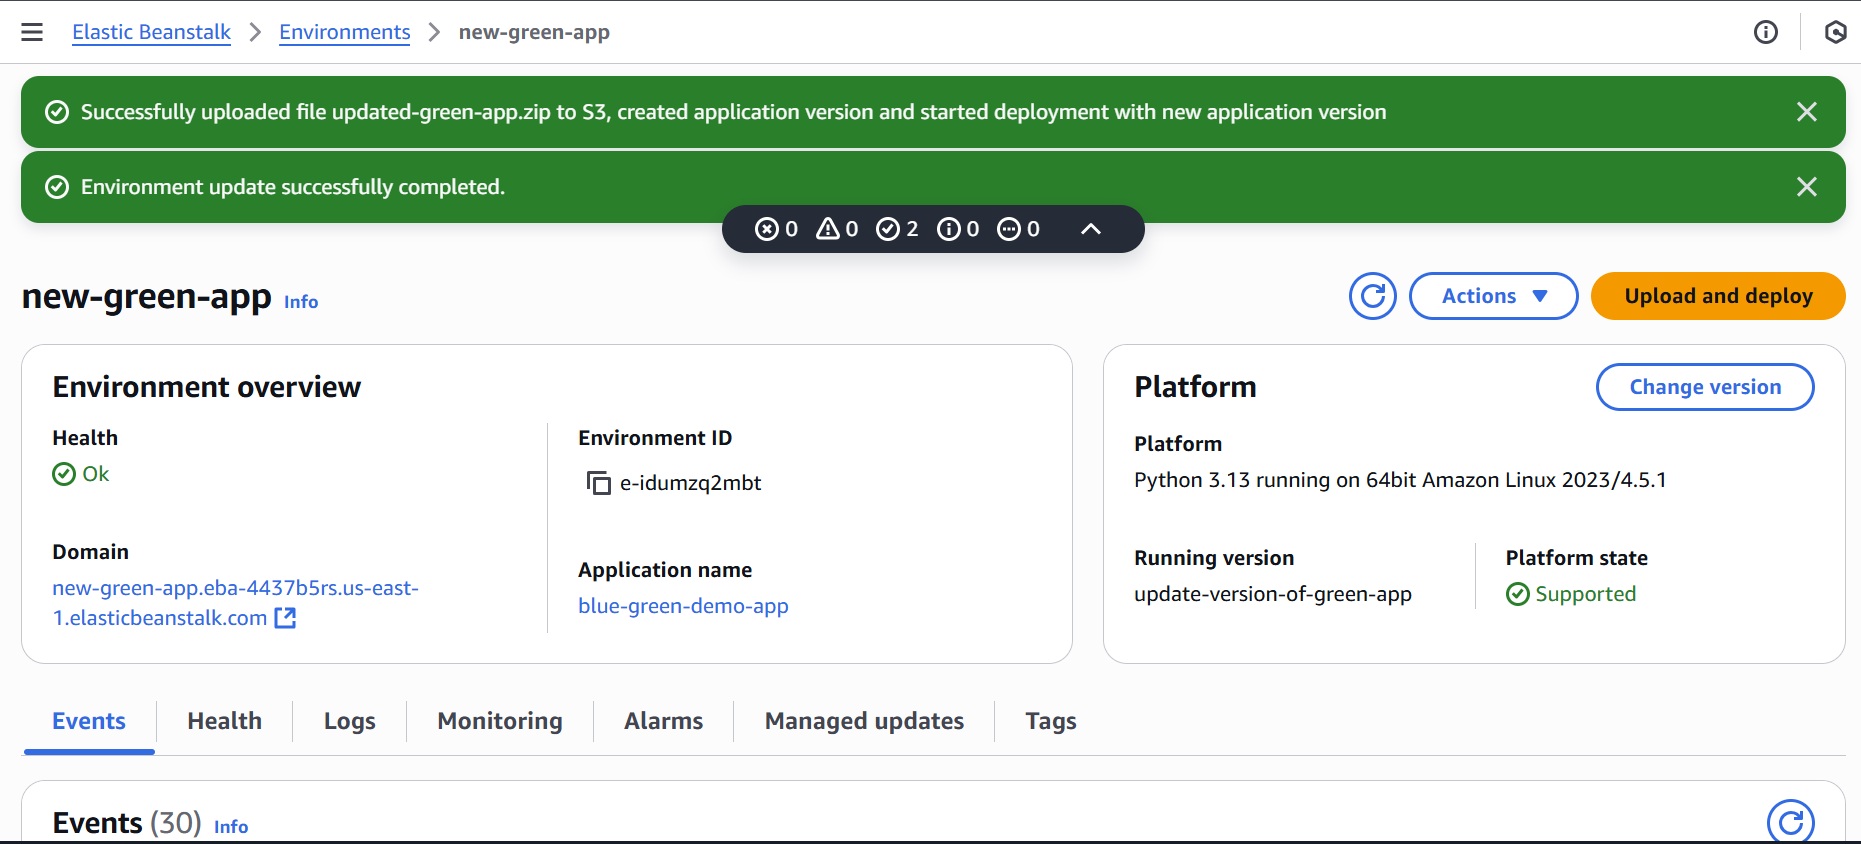
Task: Click the Change version button
Action: coord(1704,387)
